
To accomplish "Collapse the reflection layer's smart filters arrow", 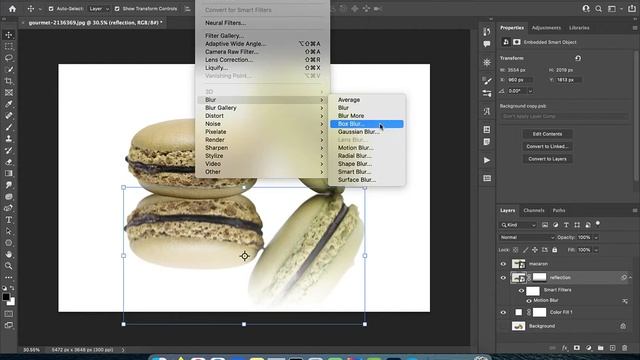I will pos(630,278).
